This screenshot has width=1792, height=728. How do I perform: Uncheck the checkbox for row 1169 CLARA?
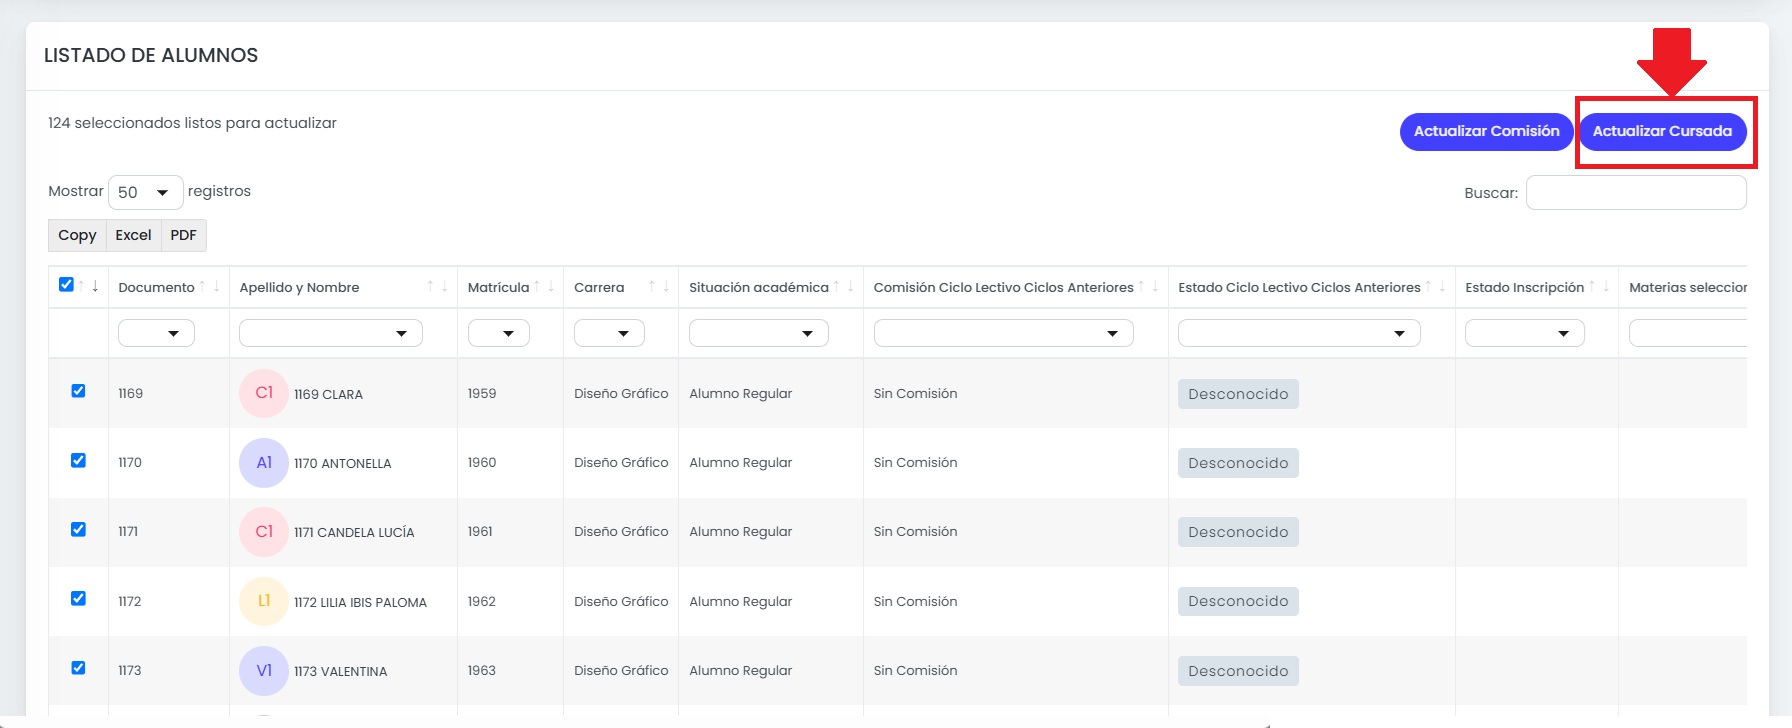[78, 391]
